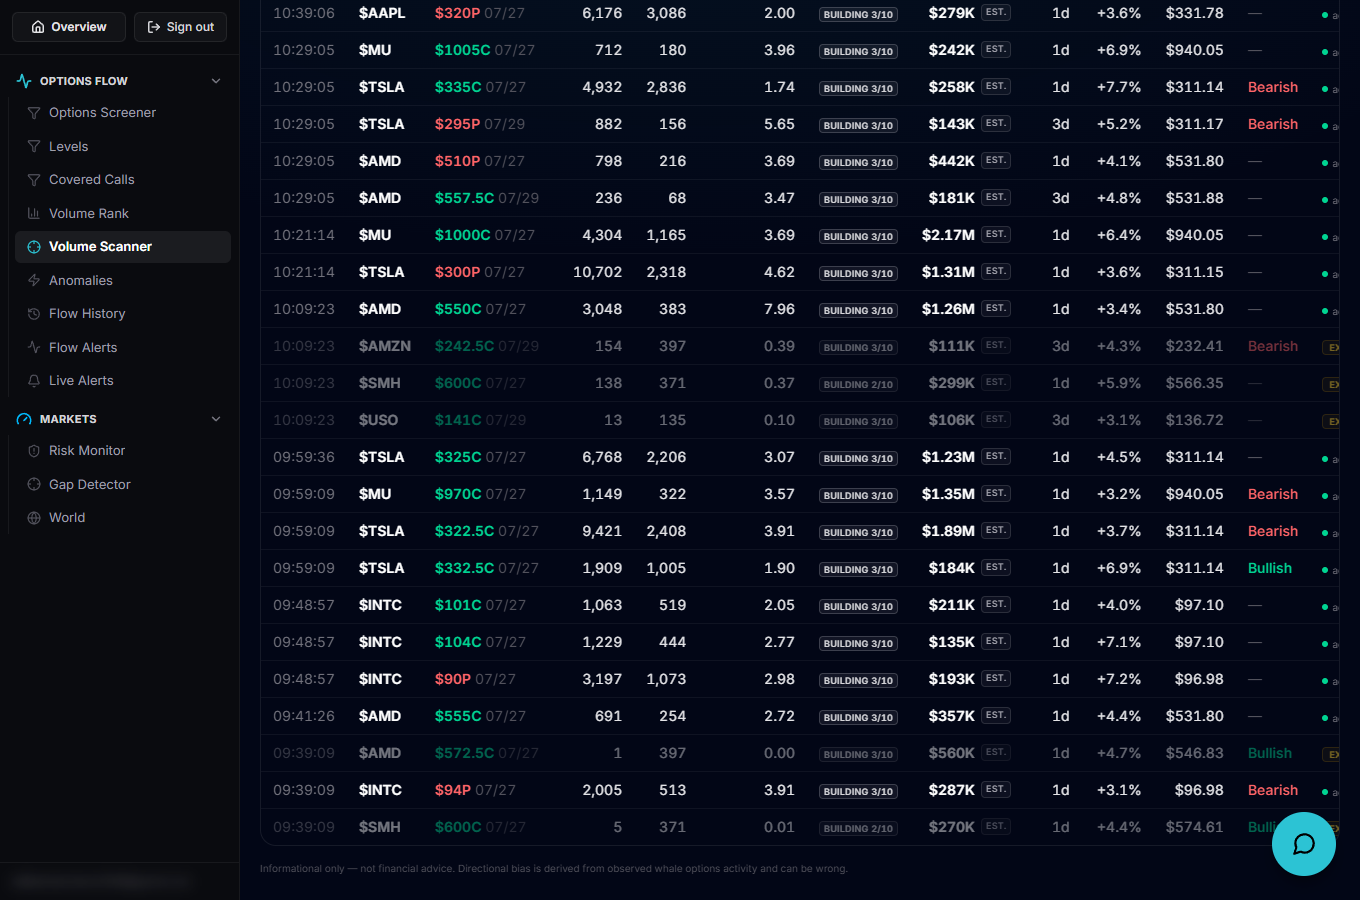Click the $1000C 07/27 contract for $MU
This screenshot has width=1360, height=900.
click(484, 235)
